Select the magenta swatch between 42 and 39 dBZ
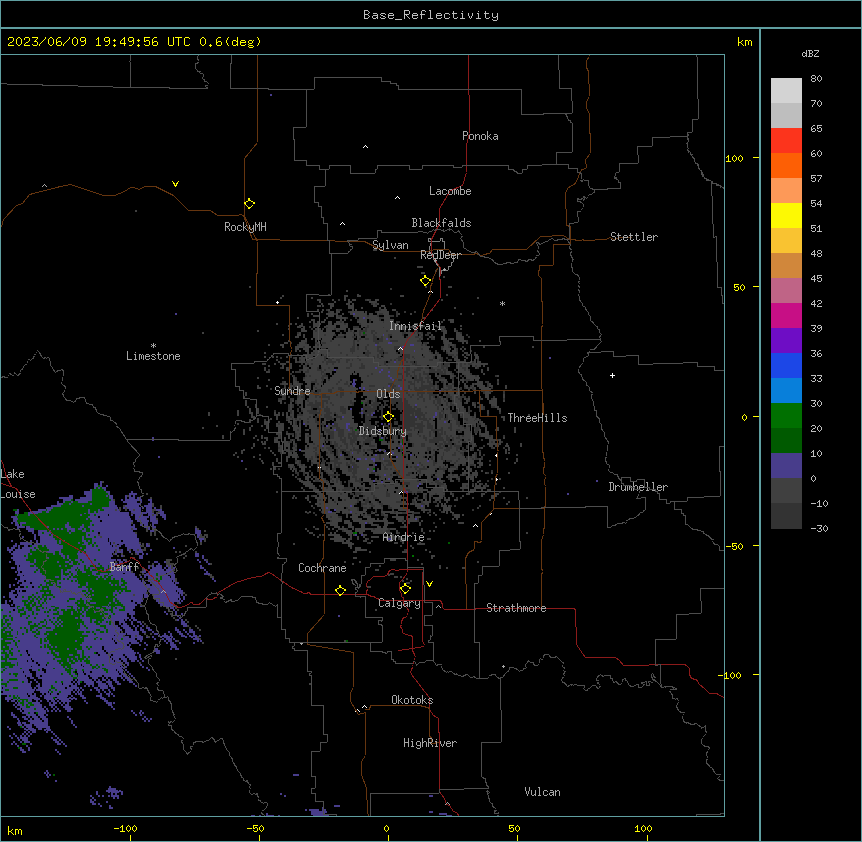 pyautogui.click(x=786, y=315)
